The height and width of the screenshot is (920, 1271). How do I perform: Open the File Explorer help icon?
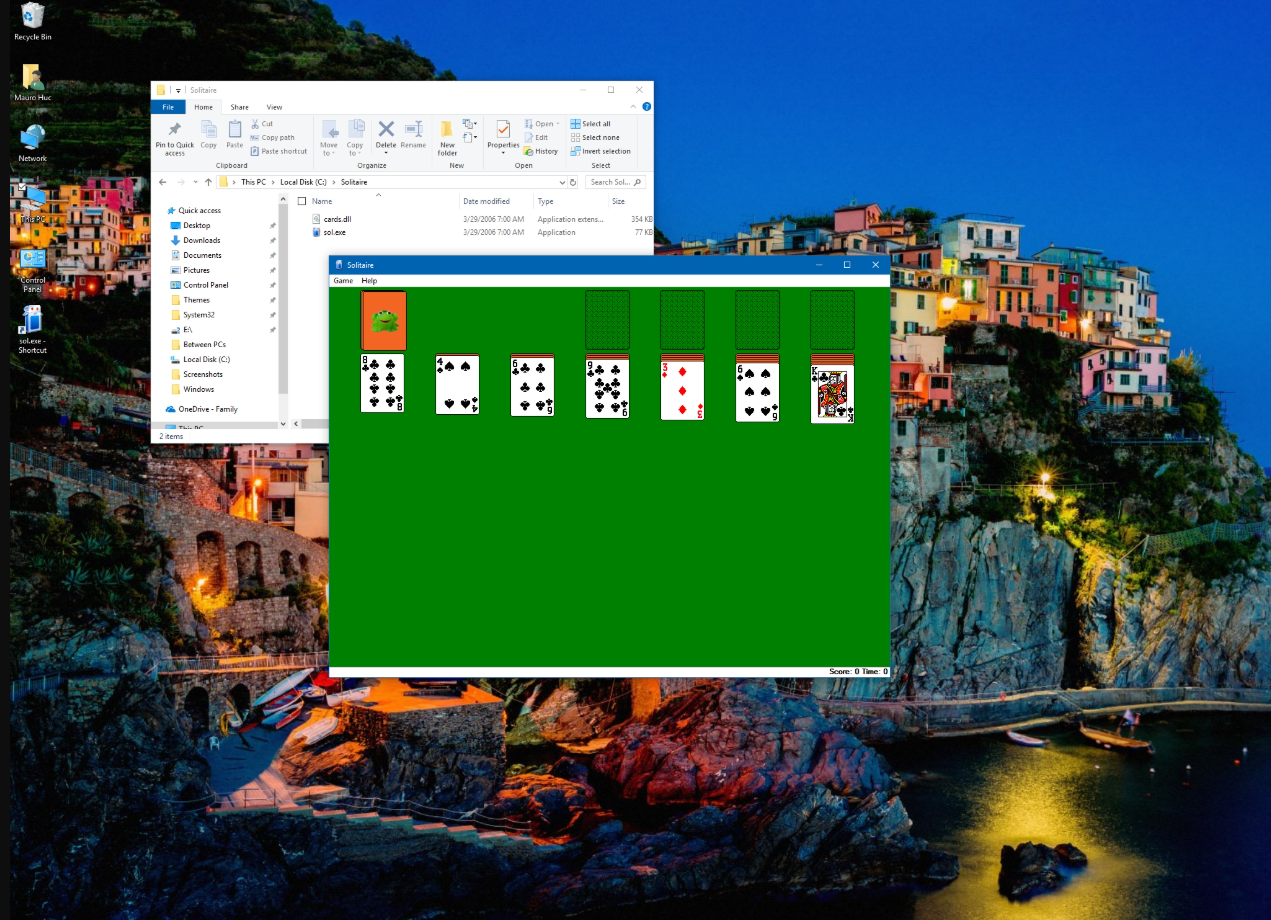point(647,107)
